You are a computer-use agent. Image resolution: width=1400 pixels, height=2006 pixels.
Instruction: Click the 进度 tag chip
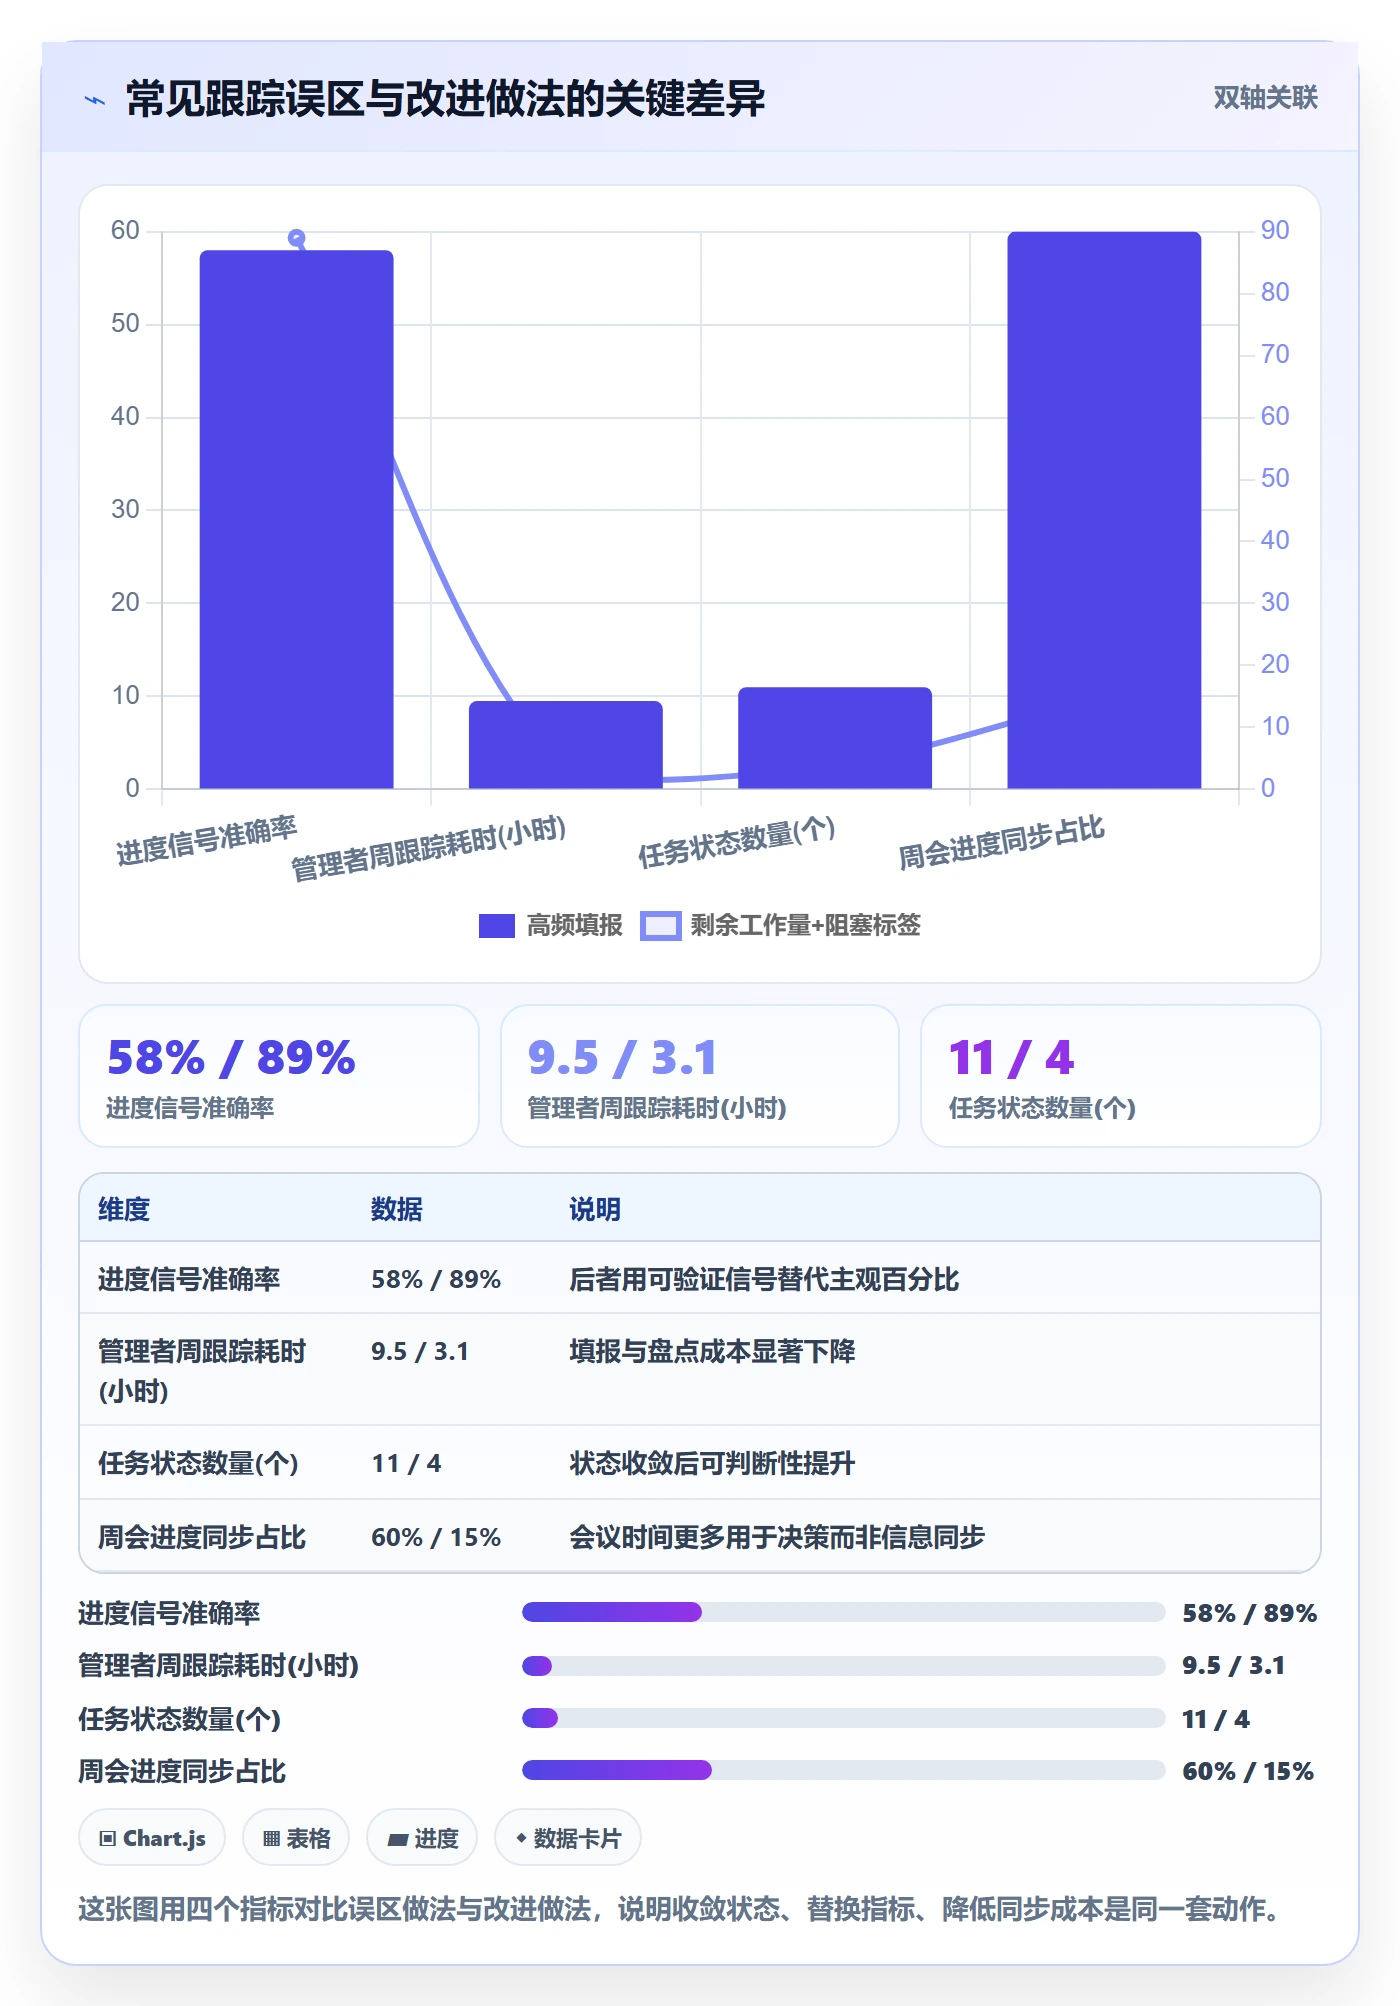pos(422,1838)
